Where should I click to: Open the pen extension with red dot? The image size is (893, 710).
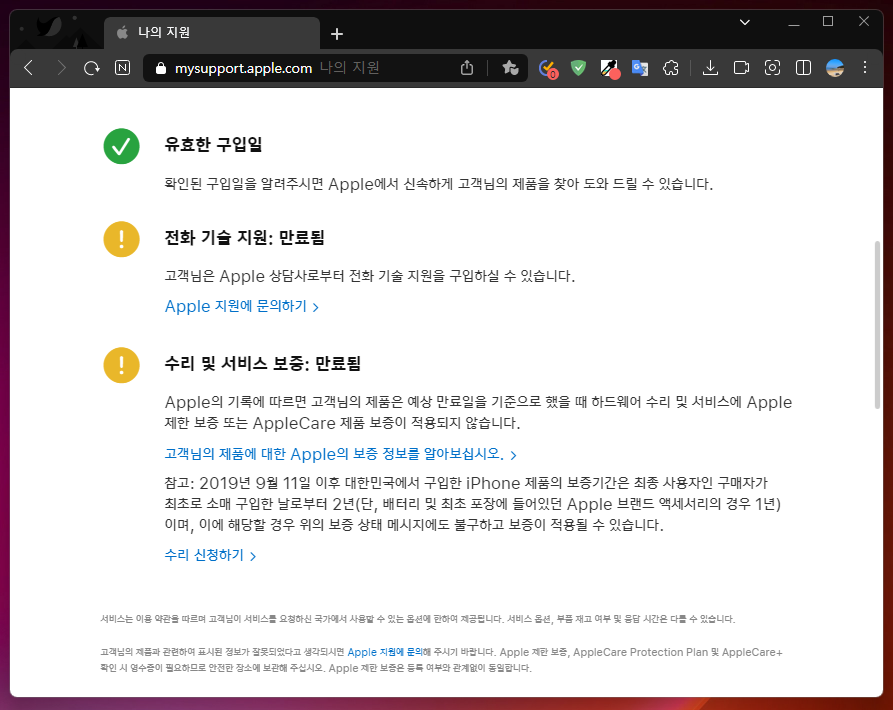(610, 69)
